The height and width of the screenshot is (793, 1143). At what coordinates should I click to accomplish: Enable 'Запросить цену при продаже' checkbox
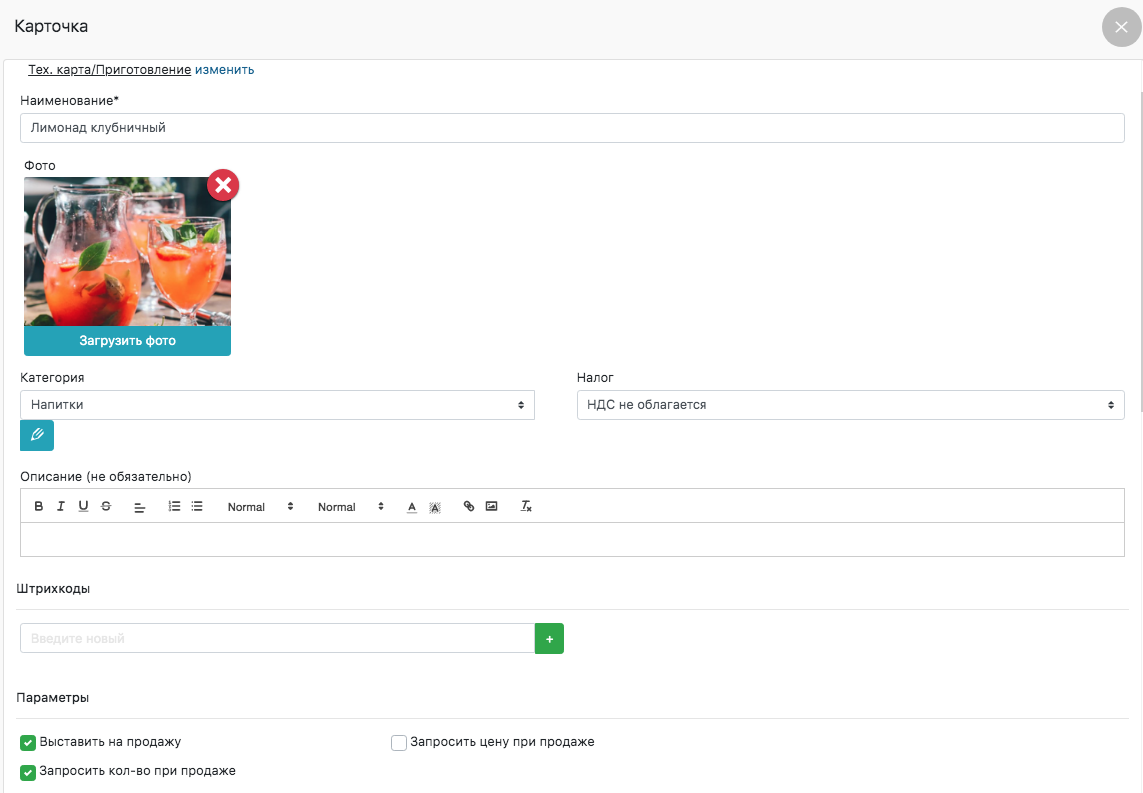pos(399,743)
